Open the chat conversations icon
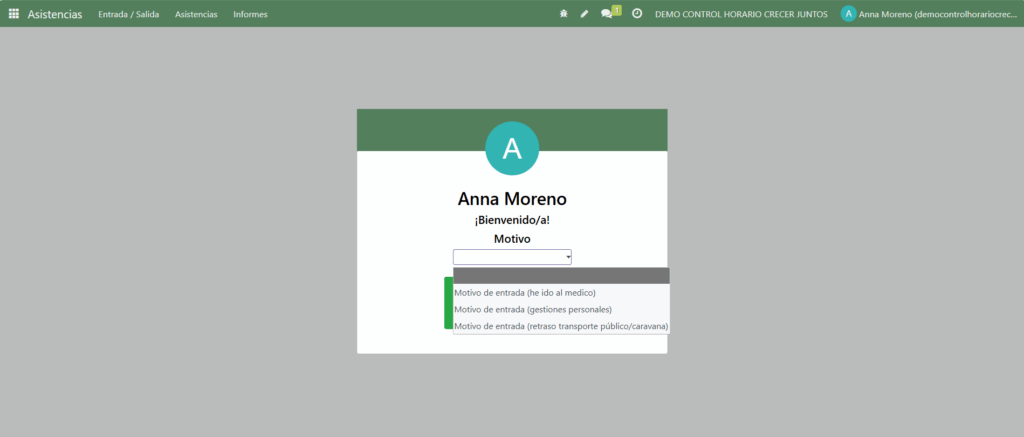The image size is (1024, 437). (x=606, y=14)
